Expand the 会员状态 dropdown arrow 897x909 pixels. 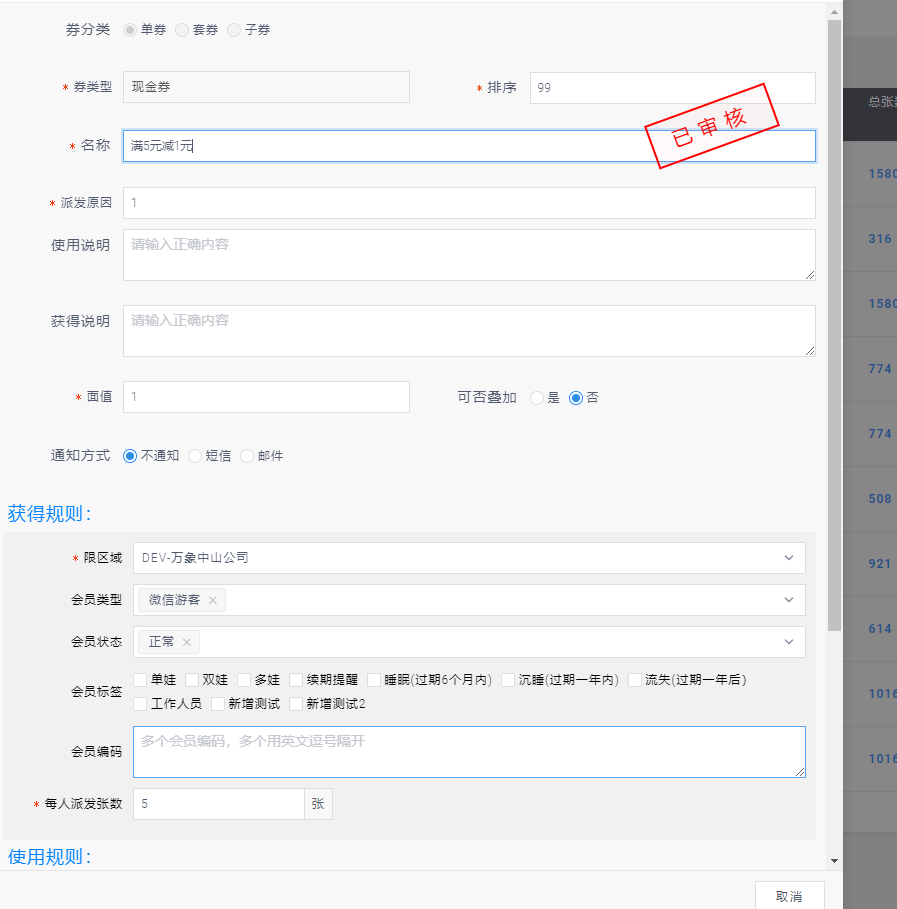click(789, 642)
